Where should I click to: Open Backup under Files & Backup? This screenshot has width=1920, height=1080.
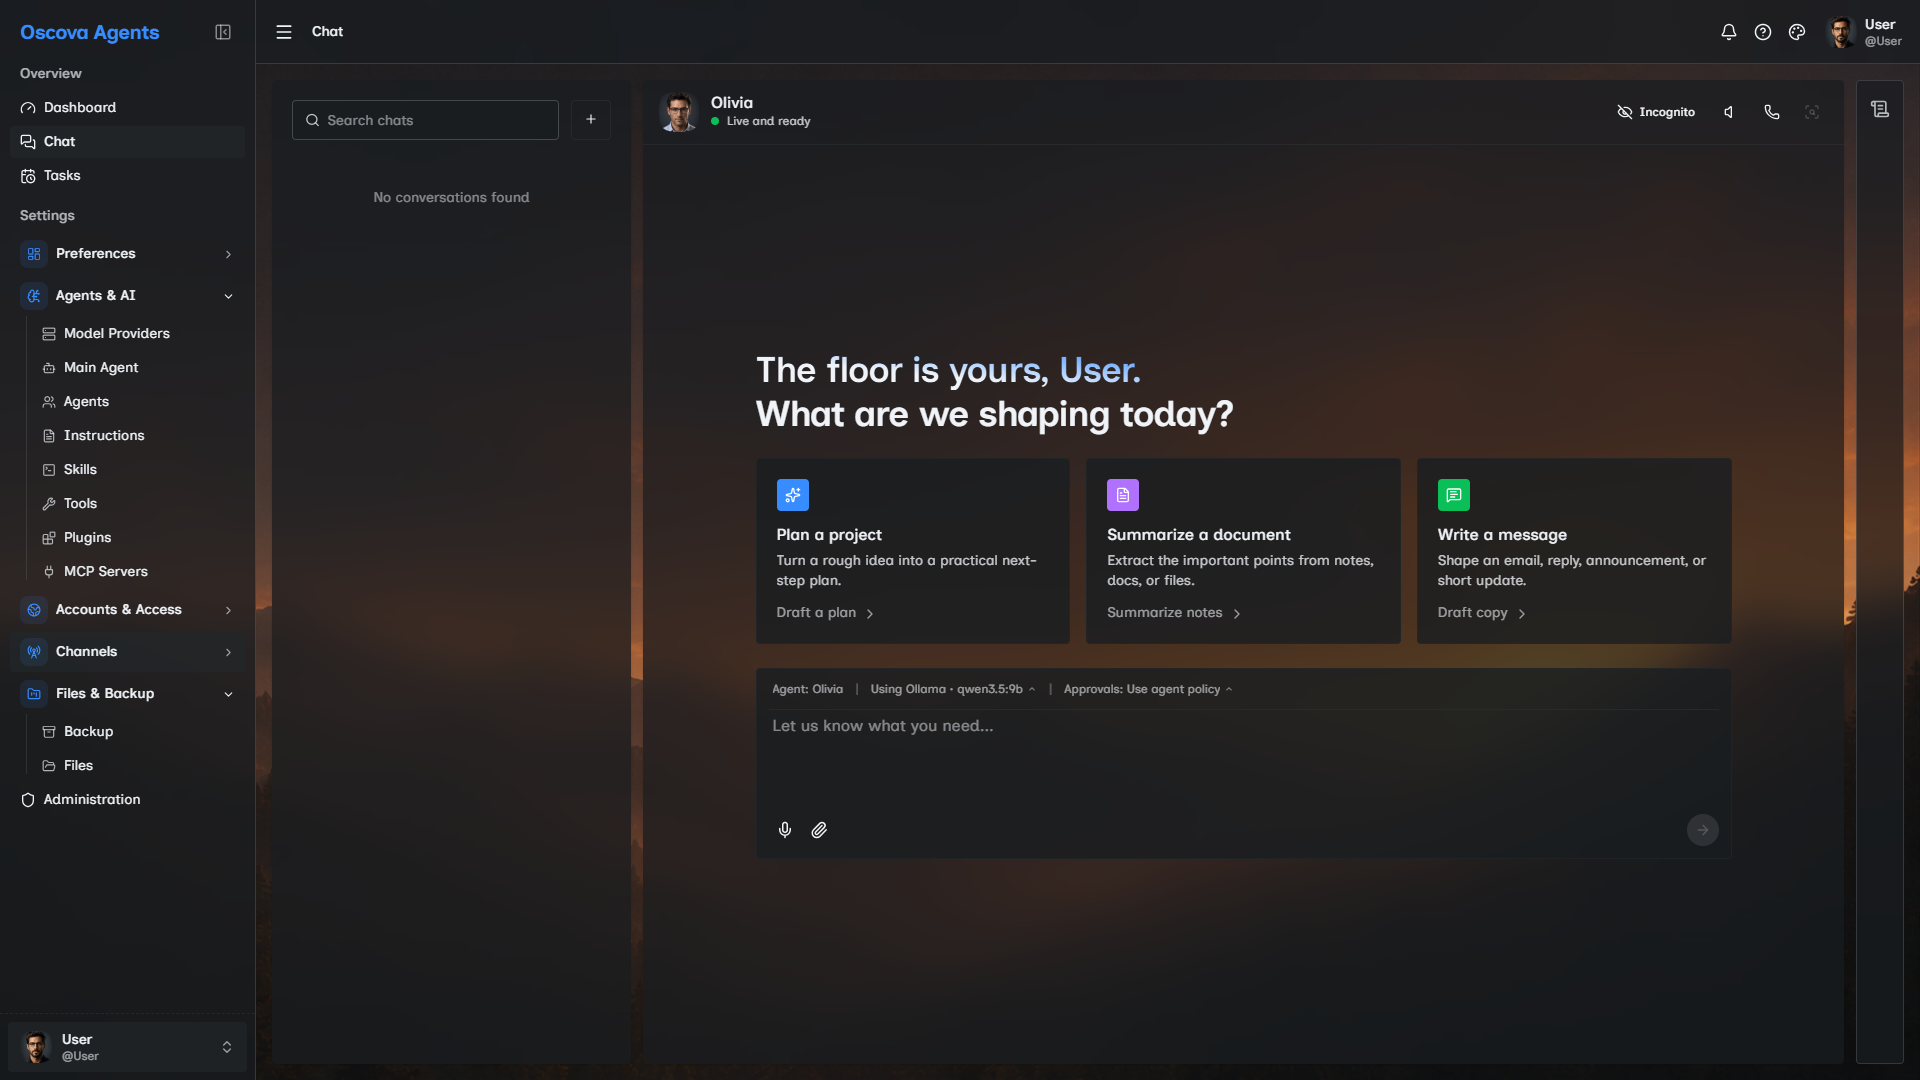pyautogui.click(x=138, y=731)
